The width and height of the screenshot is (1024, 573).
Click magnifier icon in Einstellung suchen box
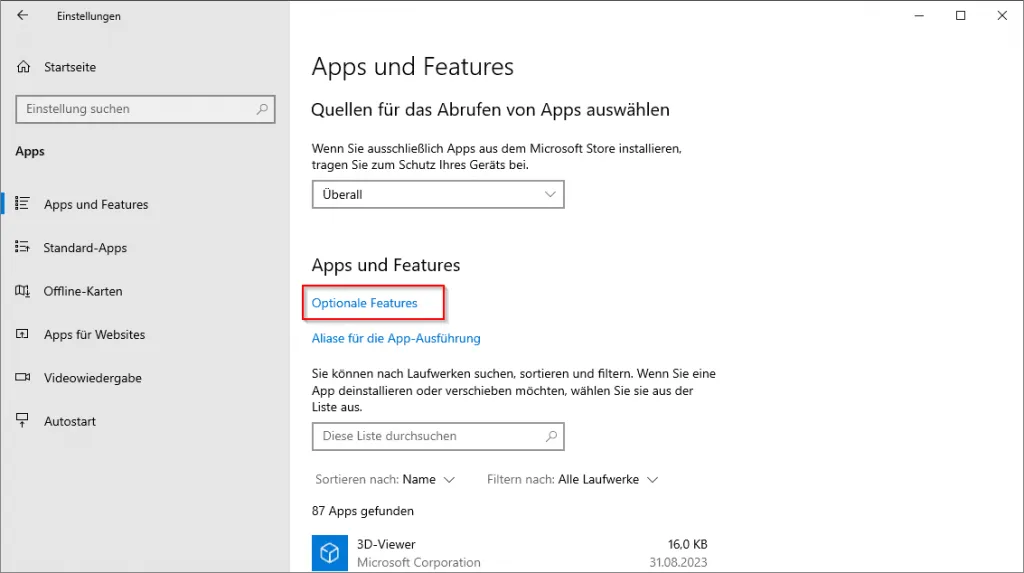click(x=262, y=109)
